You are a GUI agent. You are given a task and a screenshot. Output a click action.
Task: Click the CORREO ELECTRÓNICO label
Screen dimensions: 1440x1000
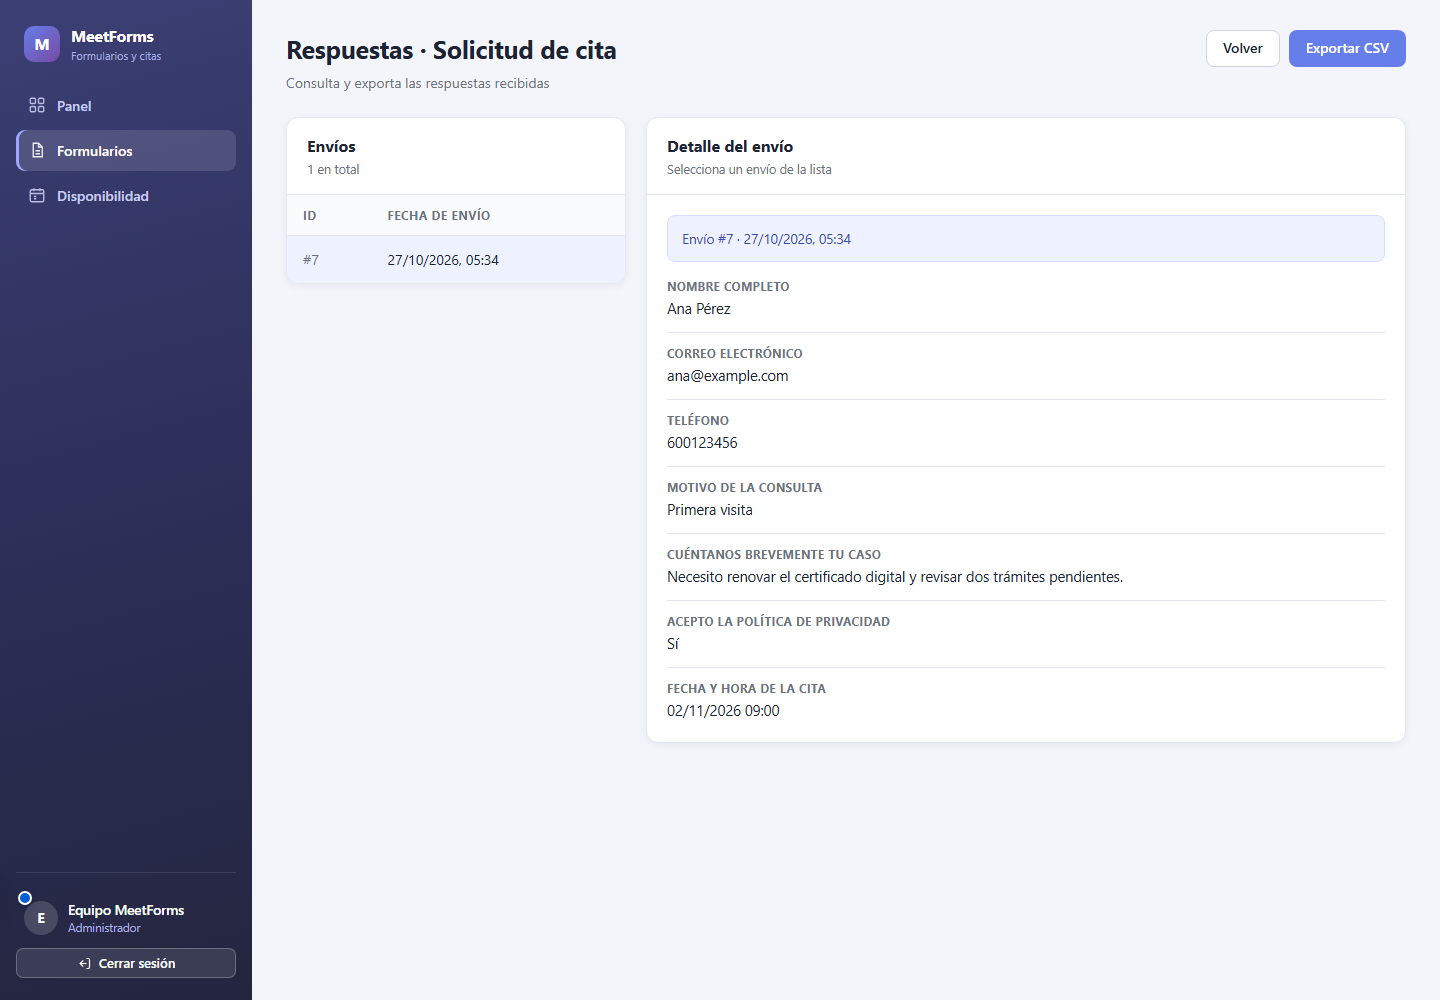[735, 354]
